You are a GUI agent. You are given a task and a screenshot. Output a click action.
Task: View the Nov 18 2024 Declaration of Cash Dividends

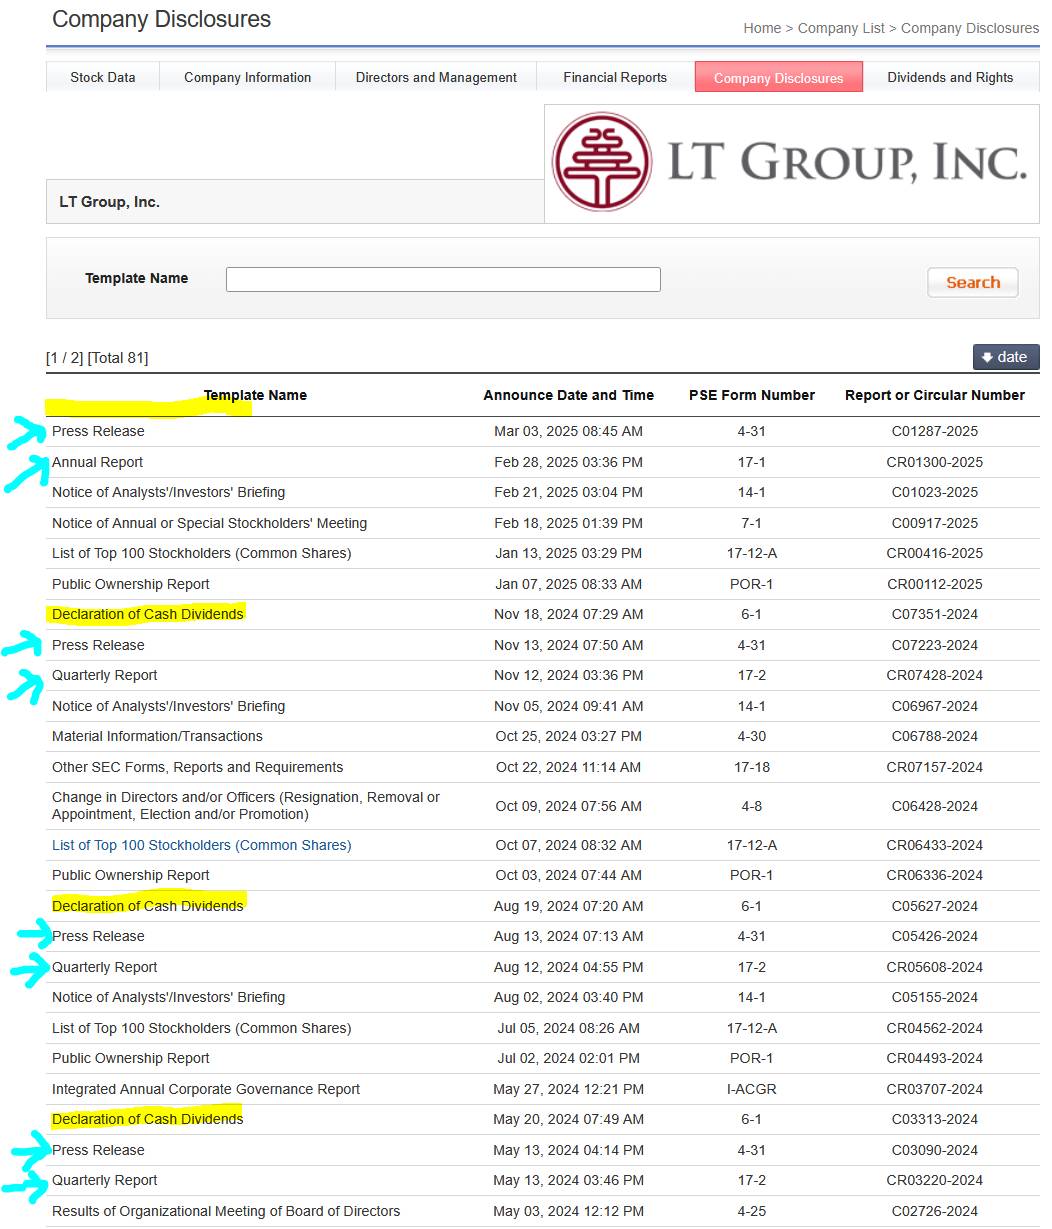(x=147, y=614)
